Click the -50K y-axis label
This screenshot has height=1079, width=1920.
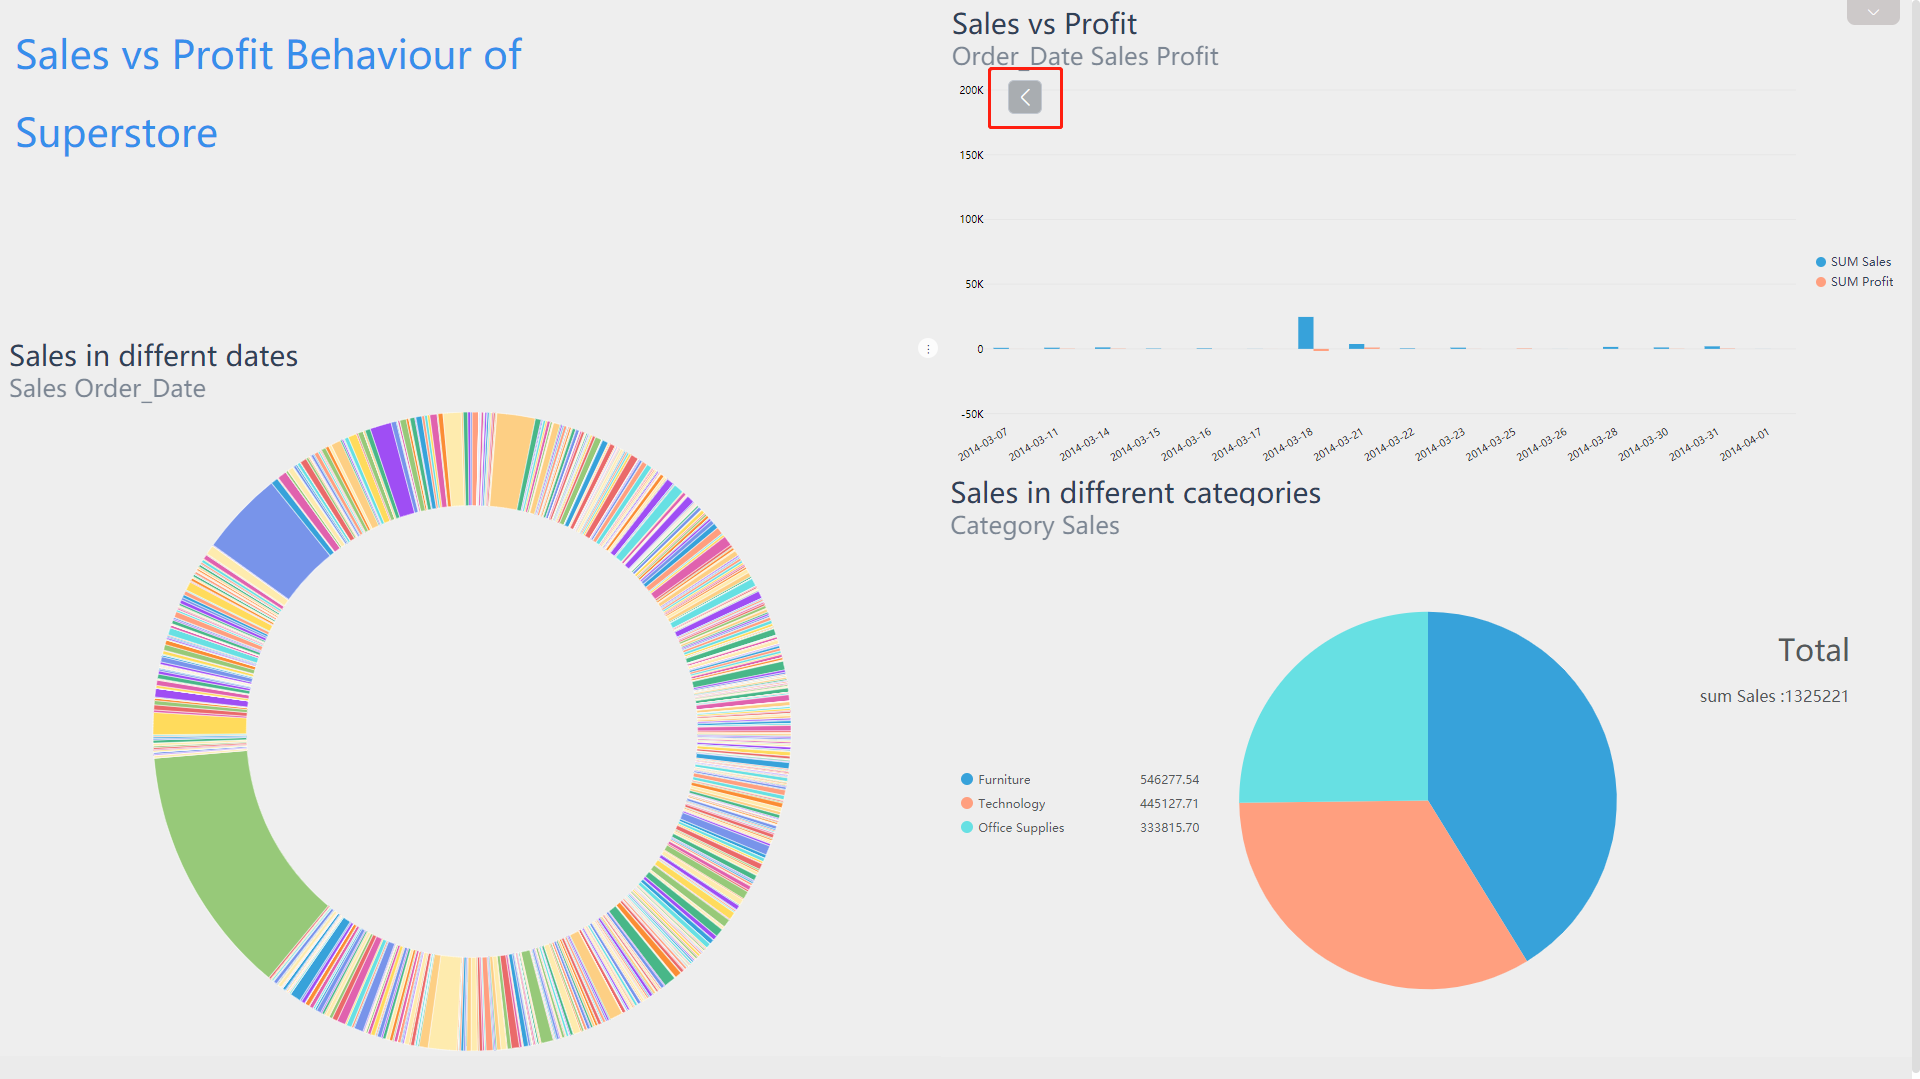972,414
